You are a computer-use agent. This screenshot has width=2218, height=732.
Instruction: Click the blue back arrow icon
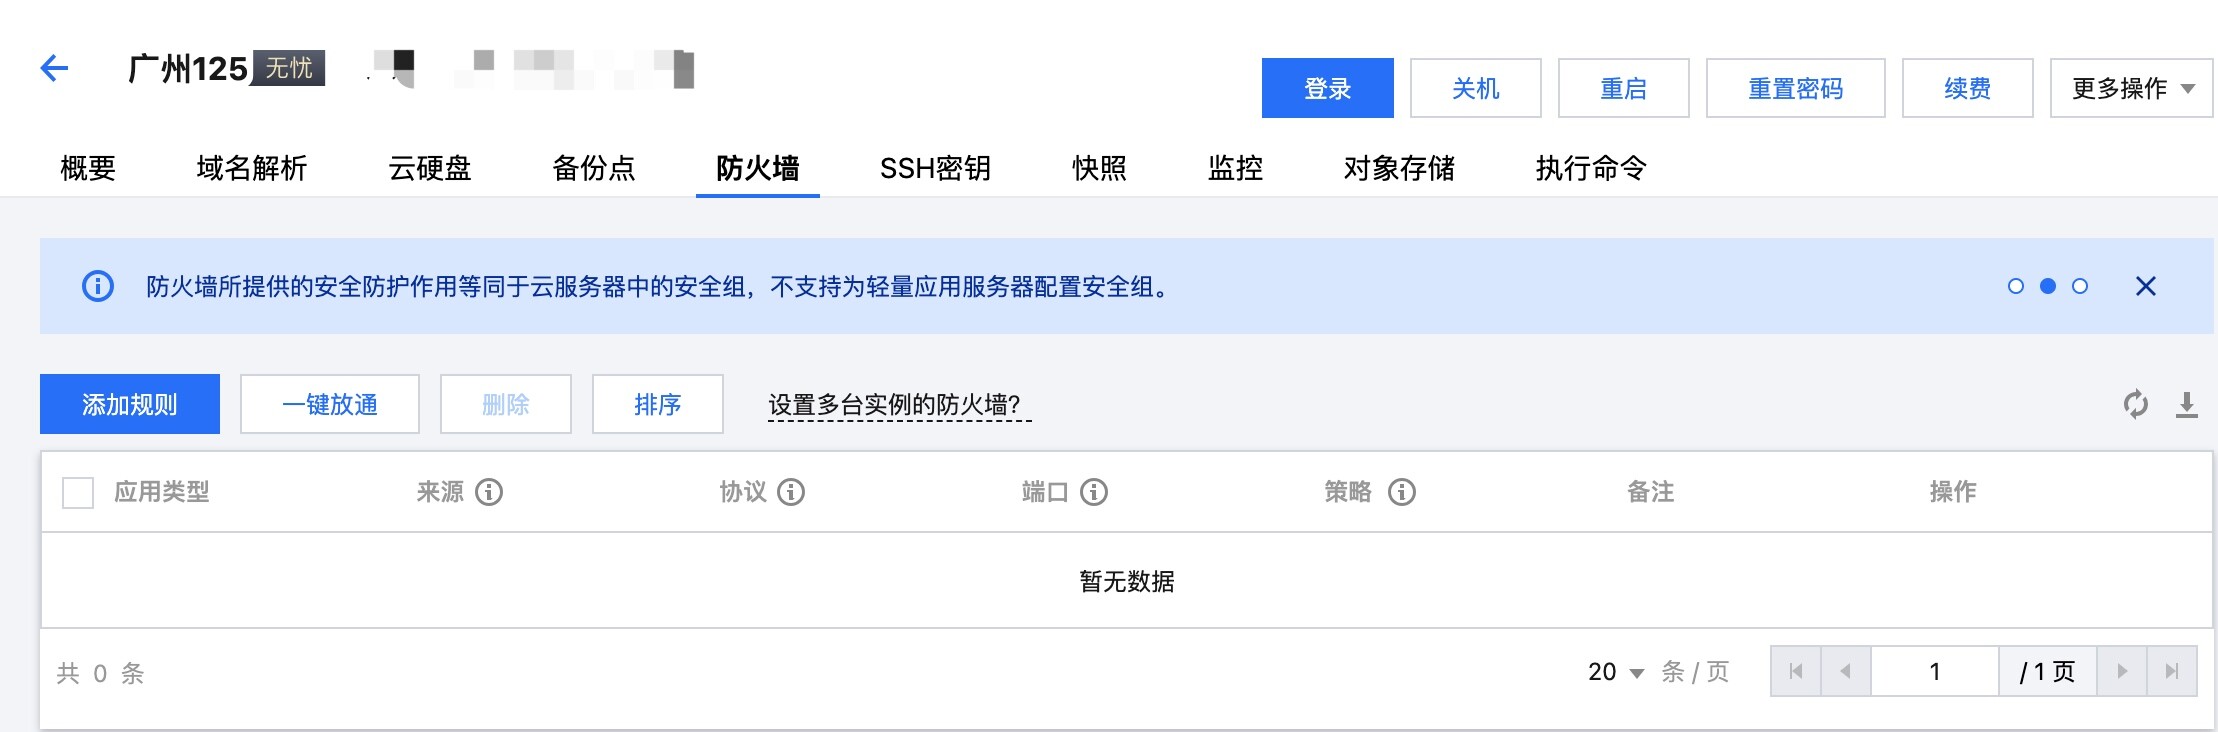pos(54,68)
